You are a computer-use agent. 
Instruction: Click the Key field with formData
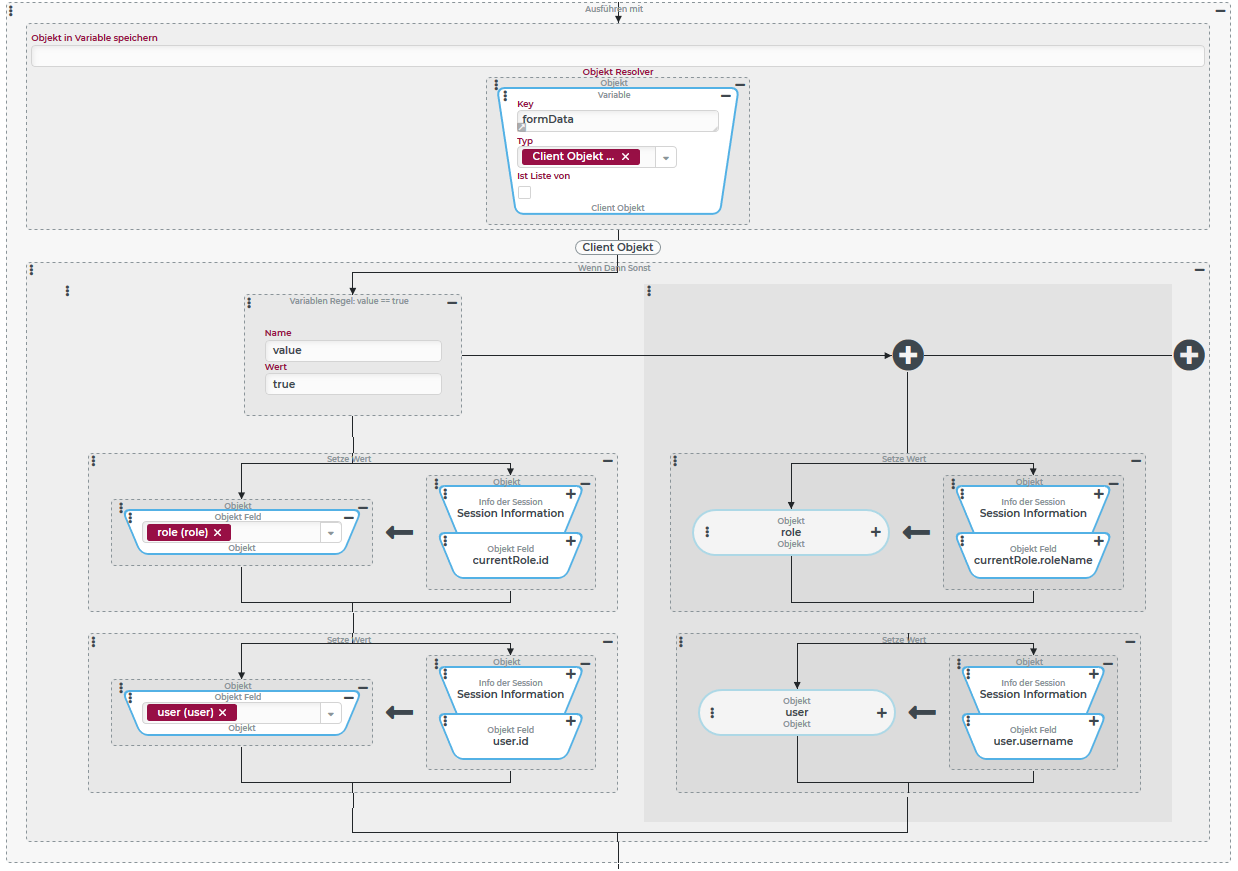617,120
